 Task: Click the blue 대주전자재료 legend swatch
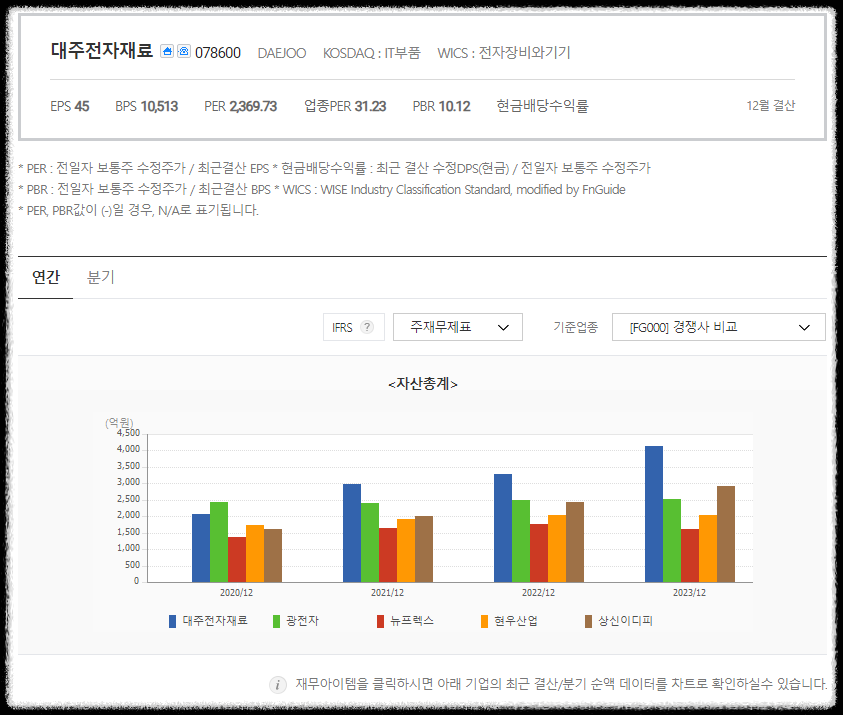(x=172, y=621)
